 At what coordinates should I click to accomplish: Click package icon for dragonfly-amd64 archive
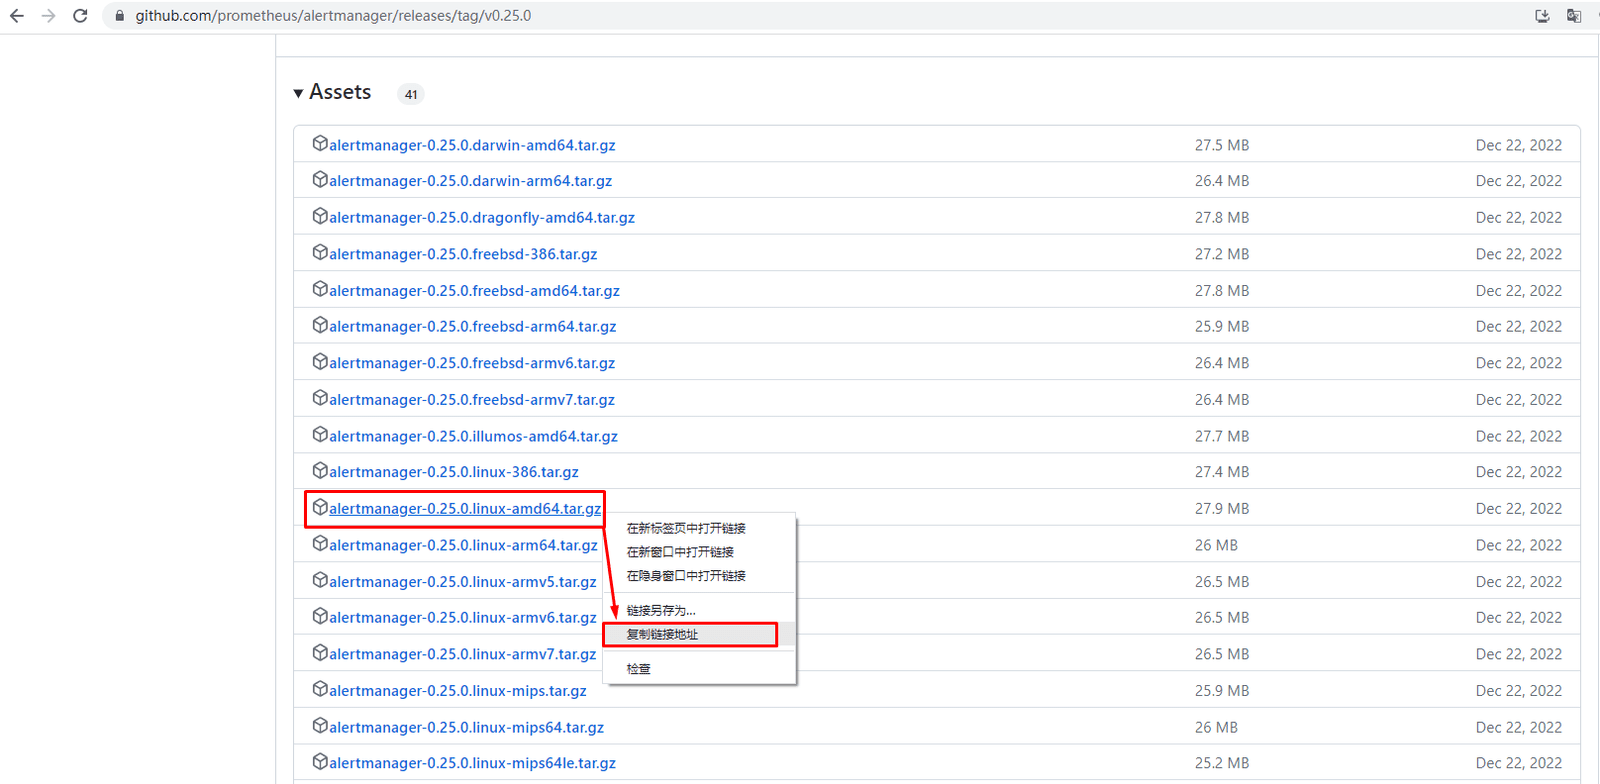320,216
